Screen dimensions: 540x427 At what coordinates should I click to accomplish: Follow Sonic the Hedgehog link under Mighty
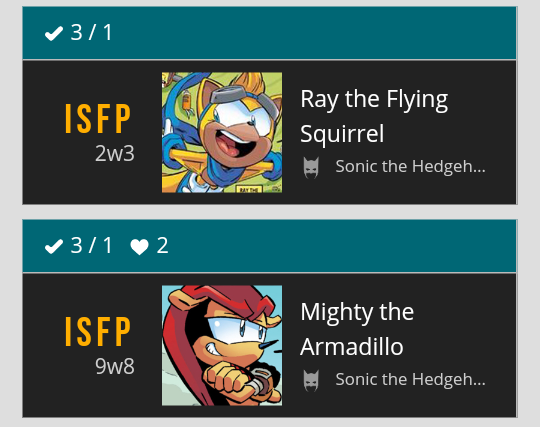coord(411,379)
